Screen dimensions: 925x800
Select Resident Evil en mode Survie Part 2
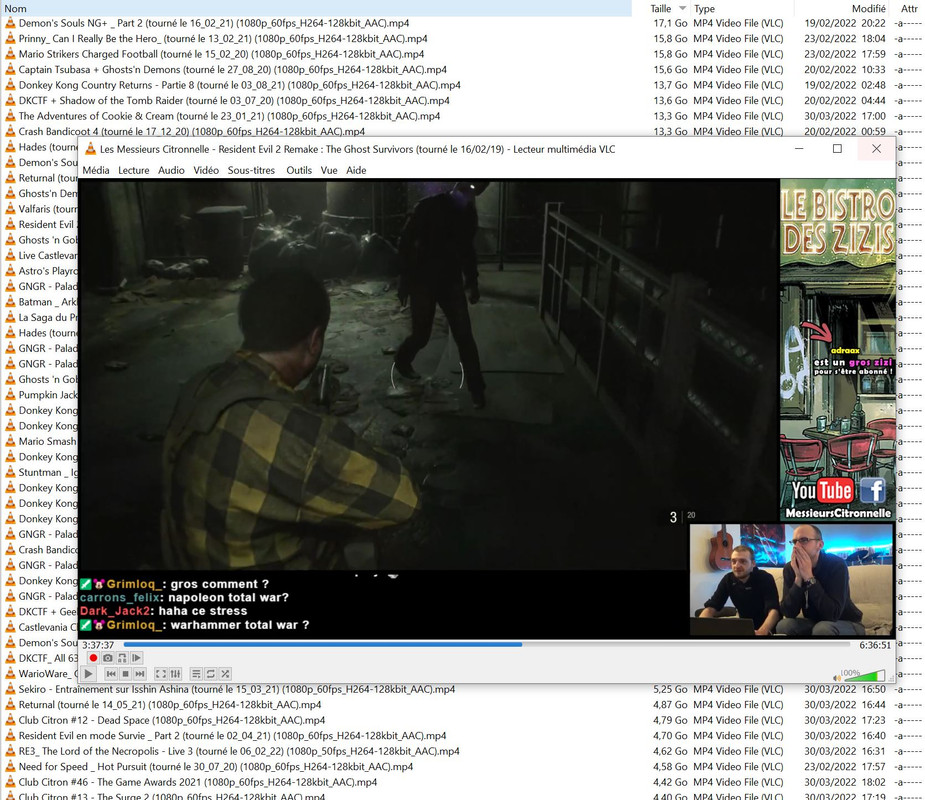click(232, 736)
